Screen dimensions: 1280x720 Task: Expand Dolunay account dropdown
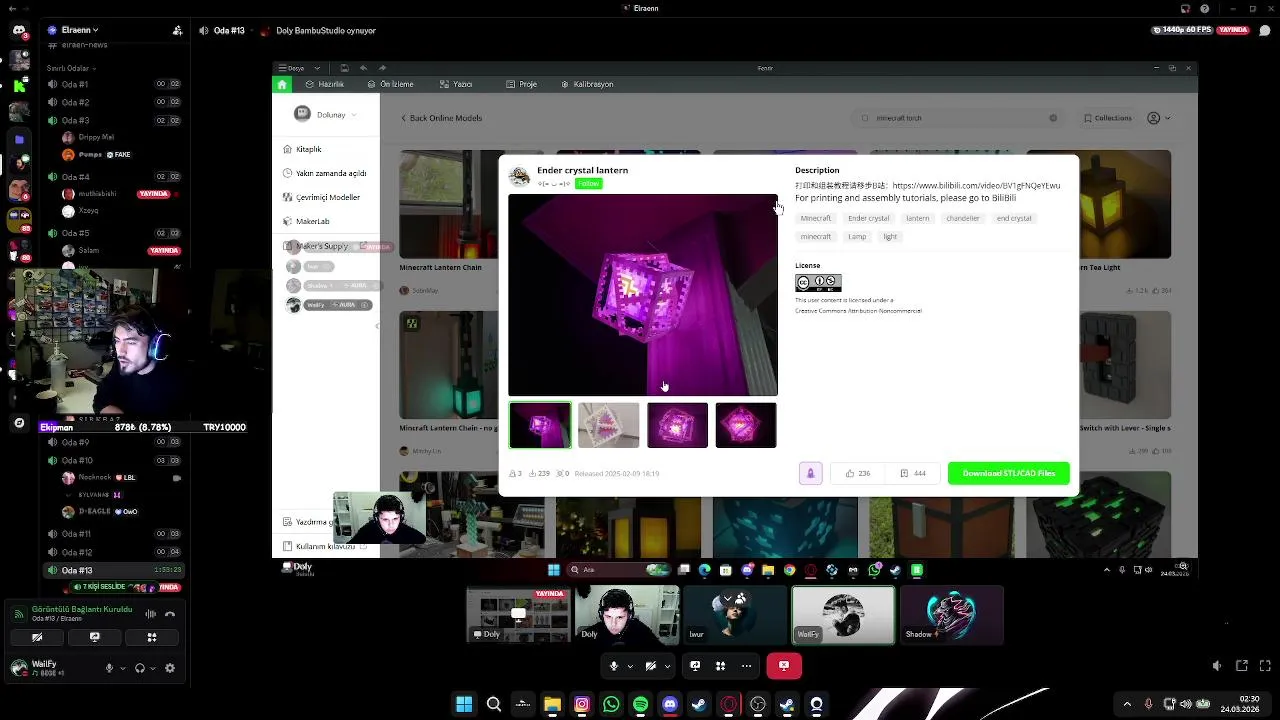click(x=353, y=115)
